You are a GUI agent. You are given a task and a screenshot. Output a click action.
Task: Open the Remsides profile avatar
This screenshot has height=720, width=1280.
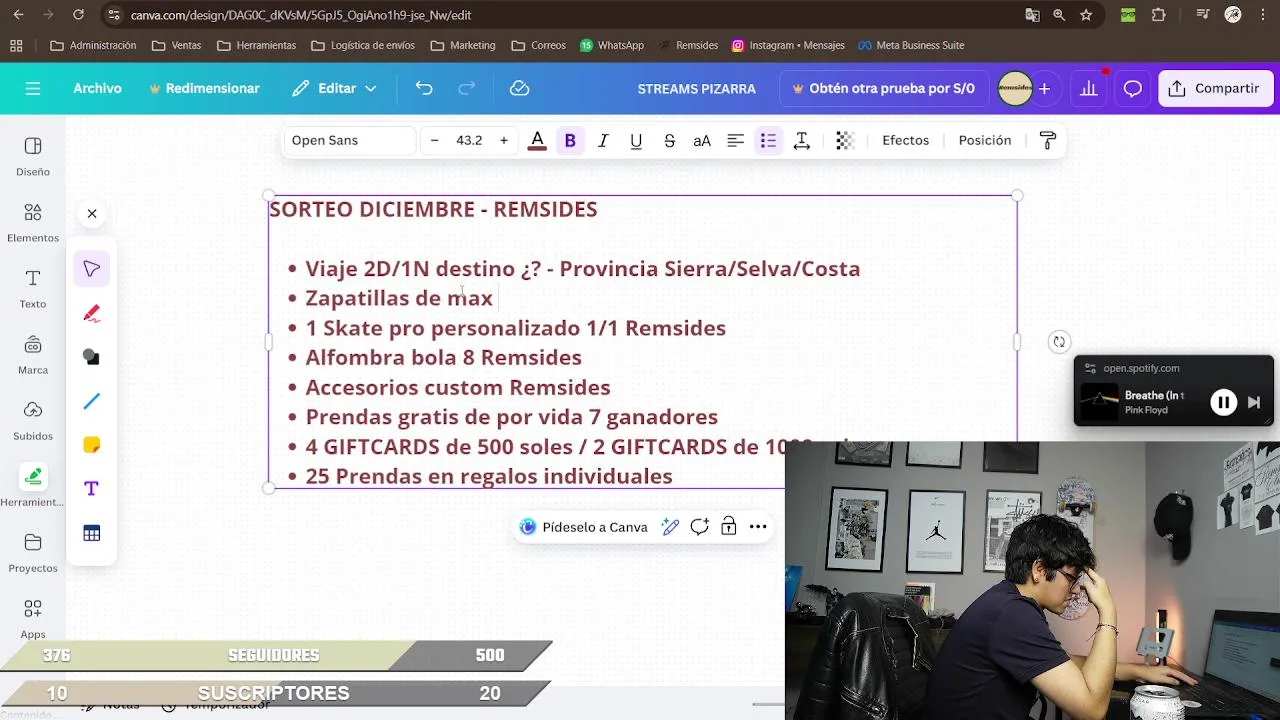pos(1015,88)
